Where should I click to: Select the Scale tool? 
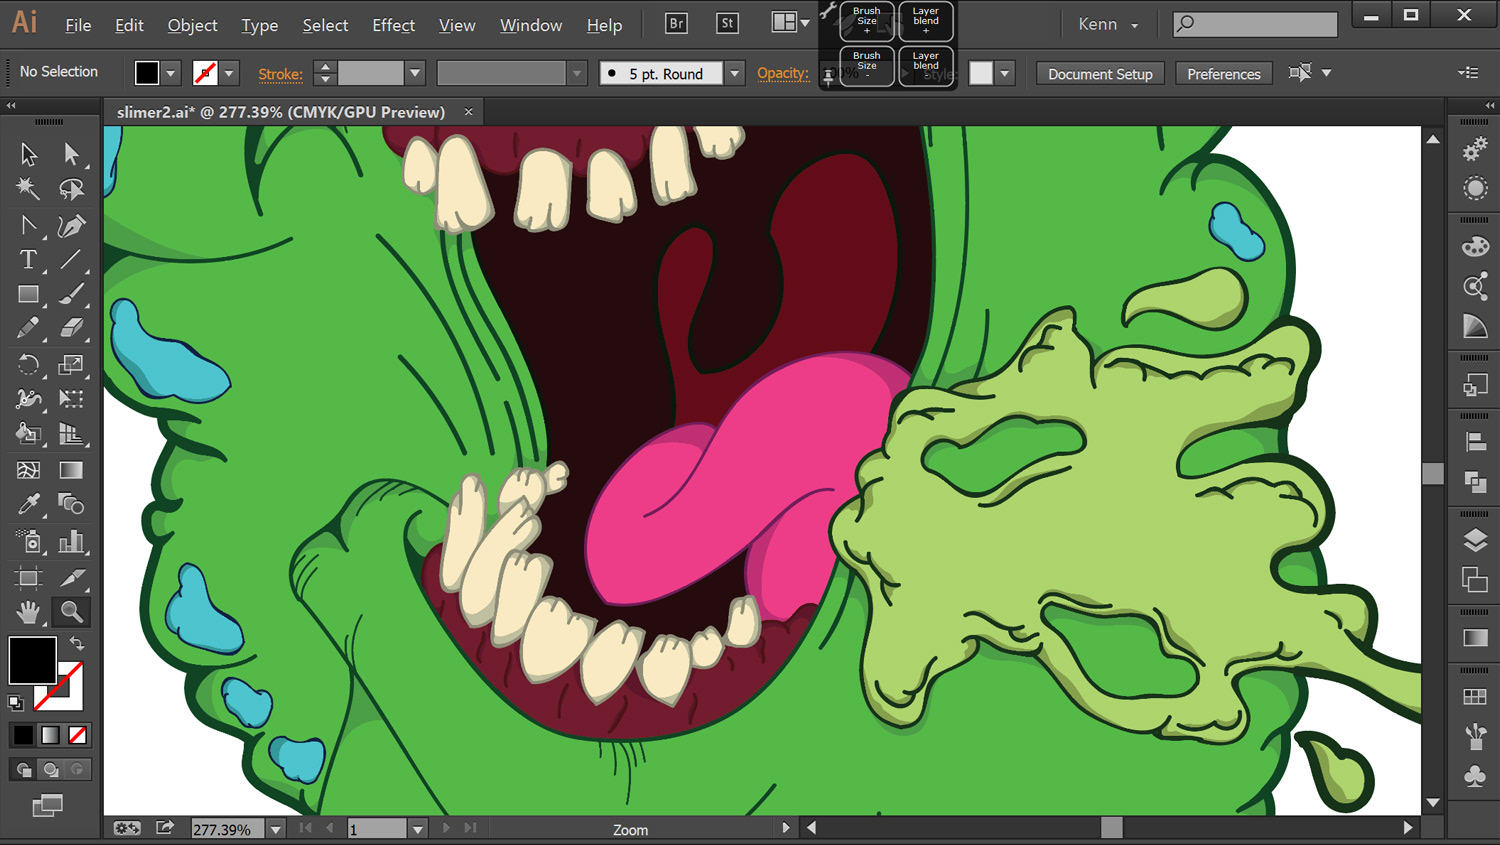coord(71,365)
